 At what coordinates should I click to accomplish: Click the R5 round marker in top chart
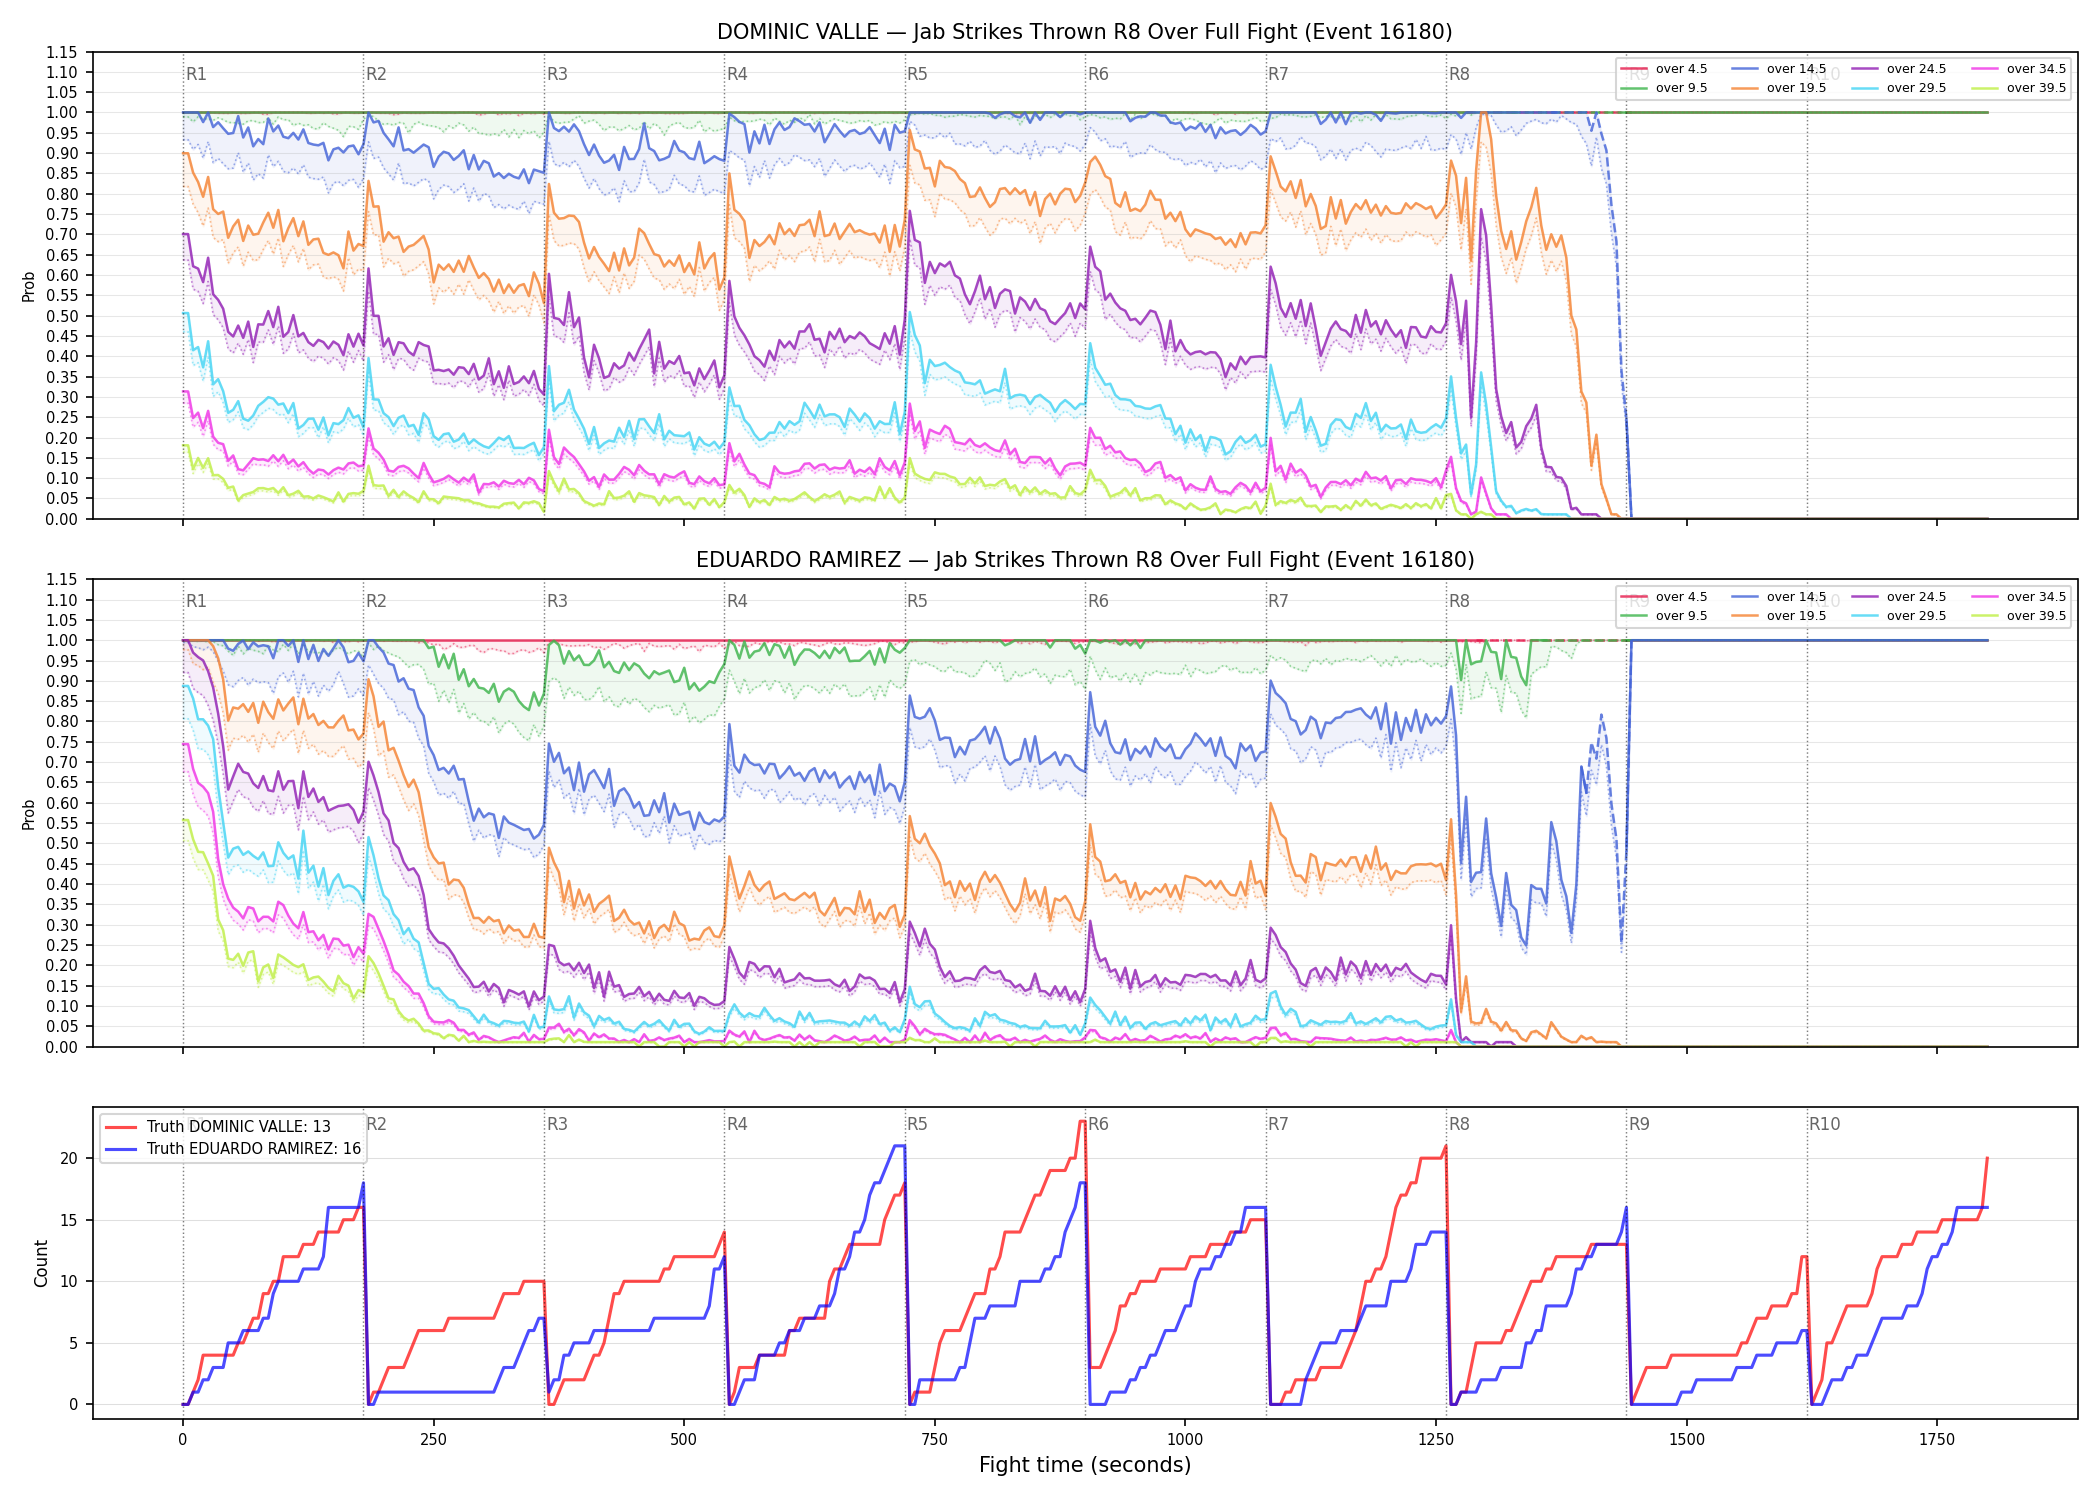[917, 74]
